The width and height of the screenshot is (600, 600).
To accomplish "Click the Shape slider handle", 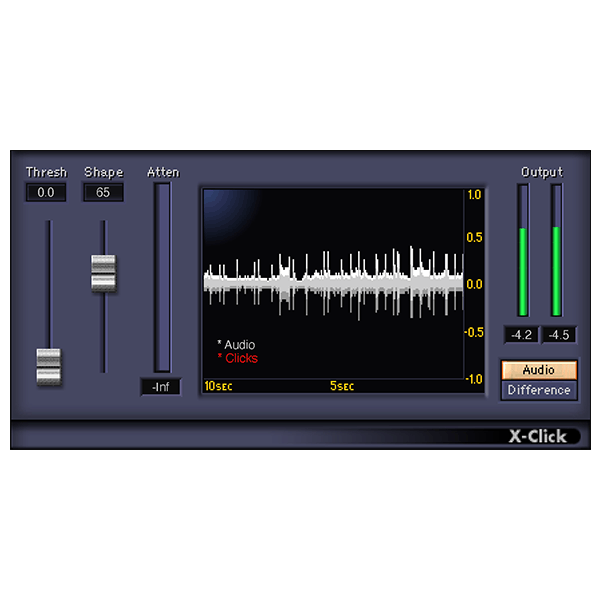I will [x=103, y=273].
